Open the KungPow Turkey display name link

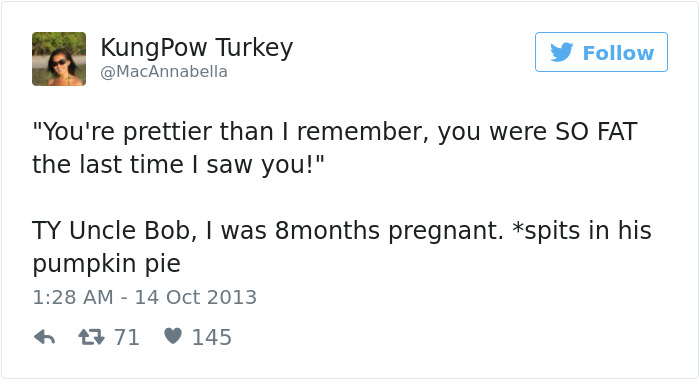[196, 47]
